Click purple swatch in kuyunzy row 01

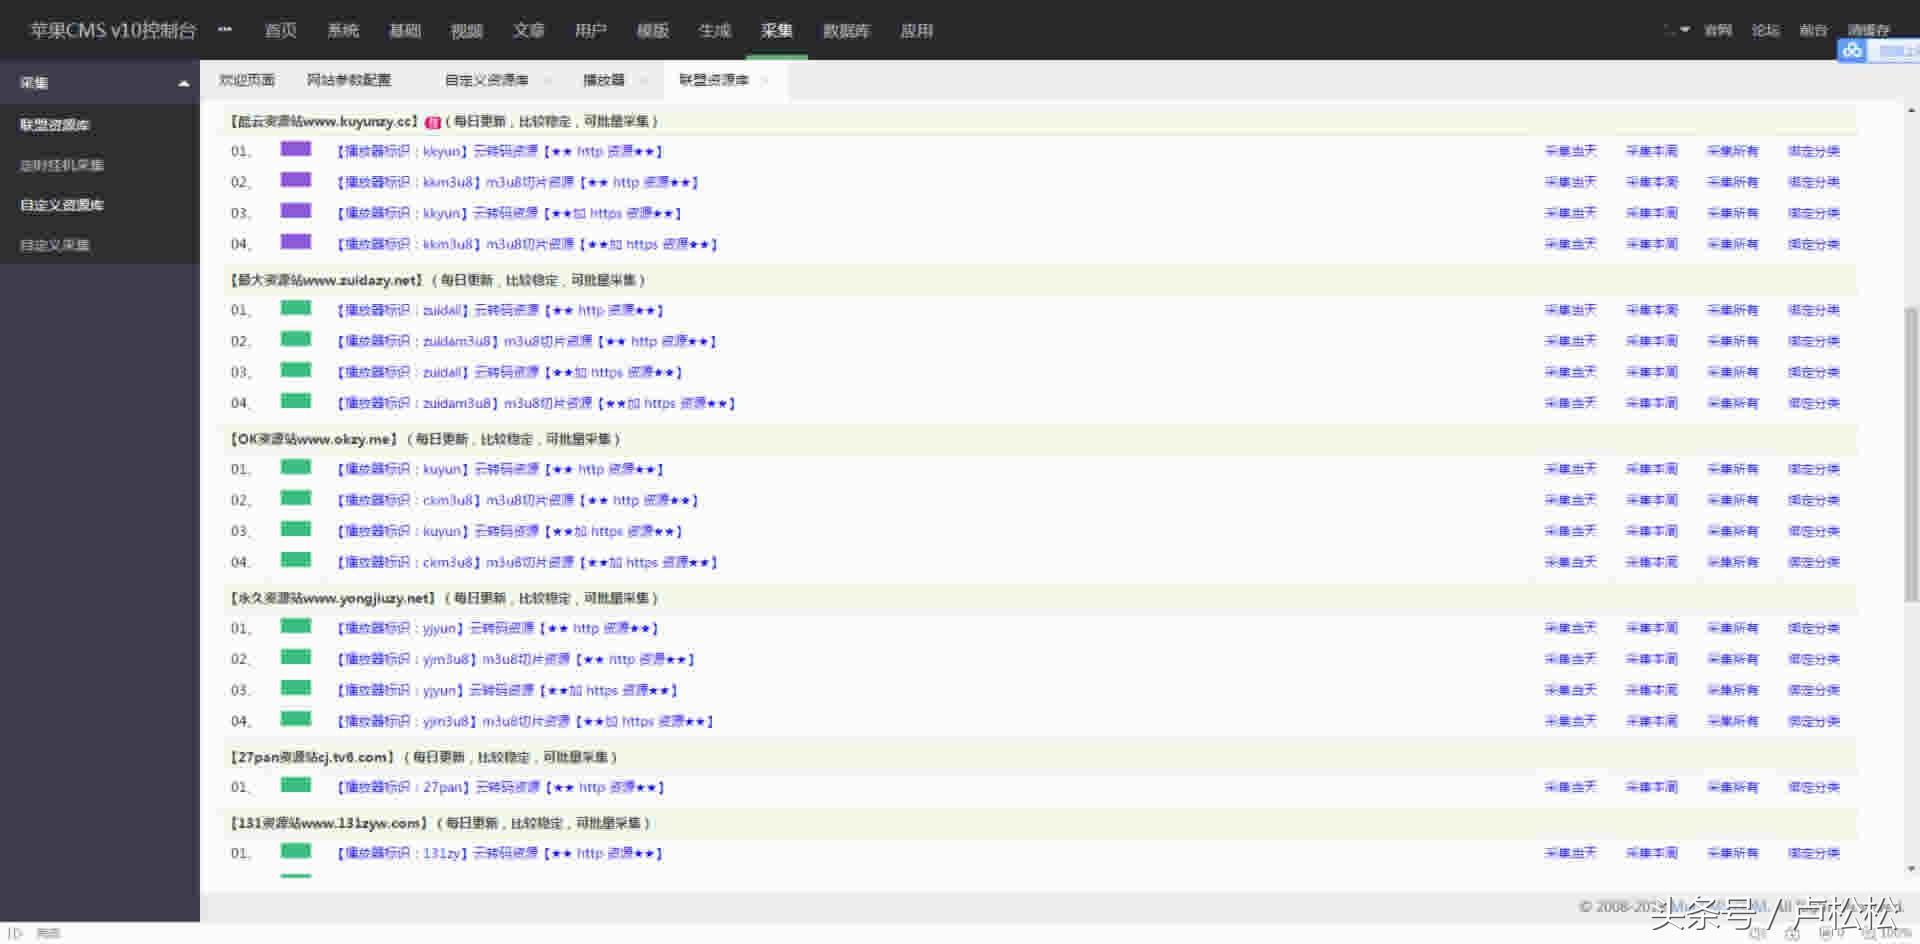[x=296, y=150]
